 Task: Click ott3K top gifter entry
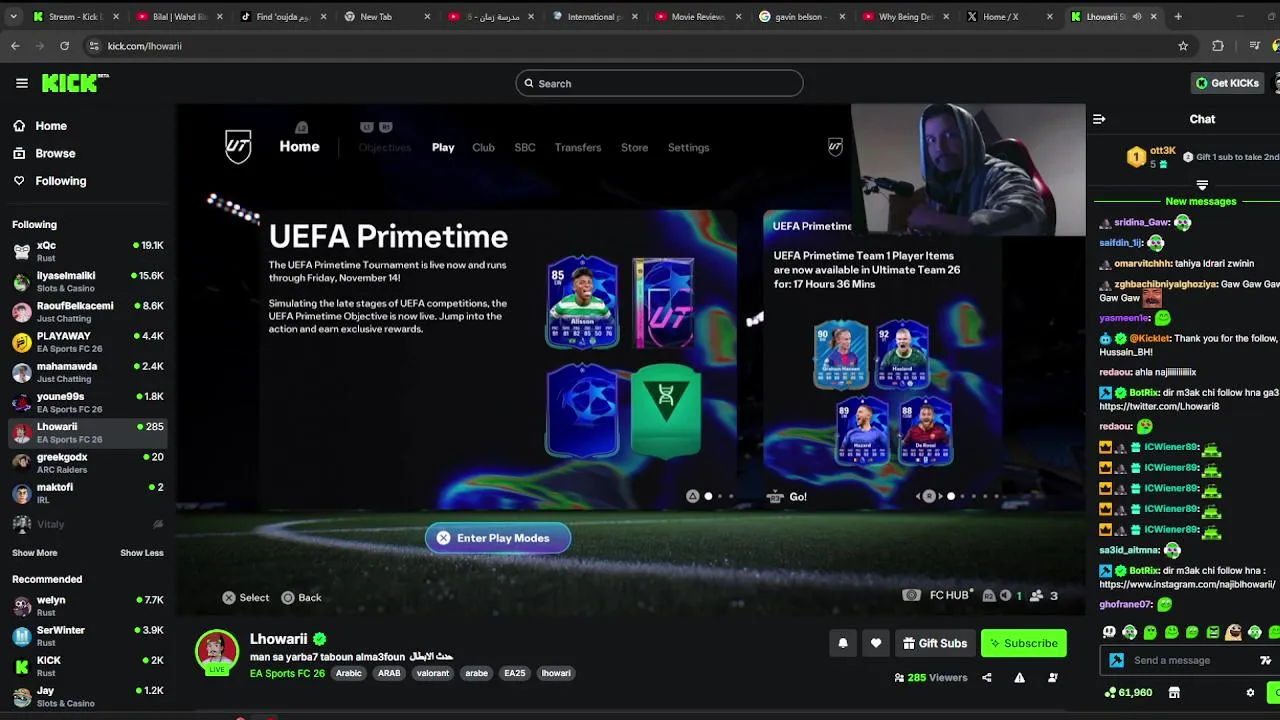1150,157
